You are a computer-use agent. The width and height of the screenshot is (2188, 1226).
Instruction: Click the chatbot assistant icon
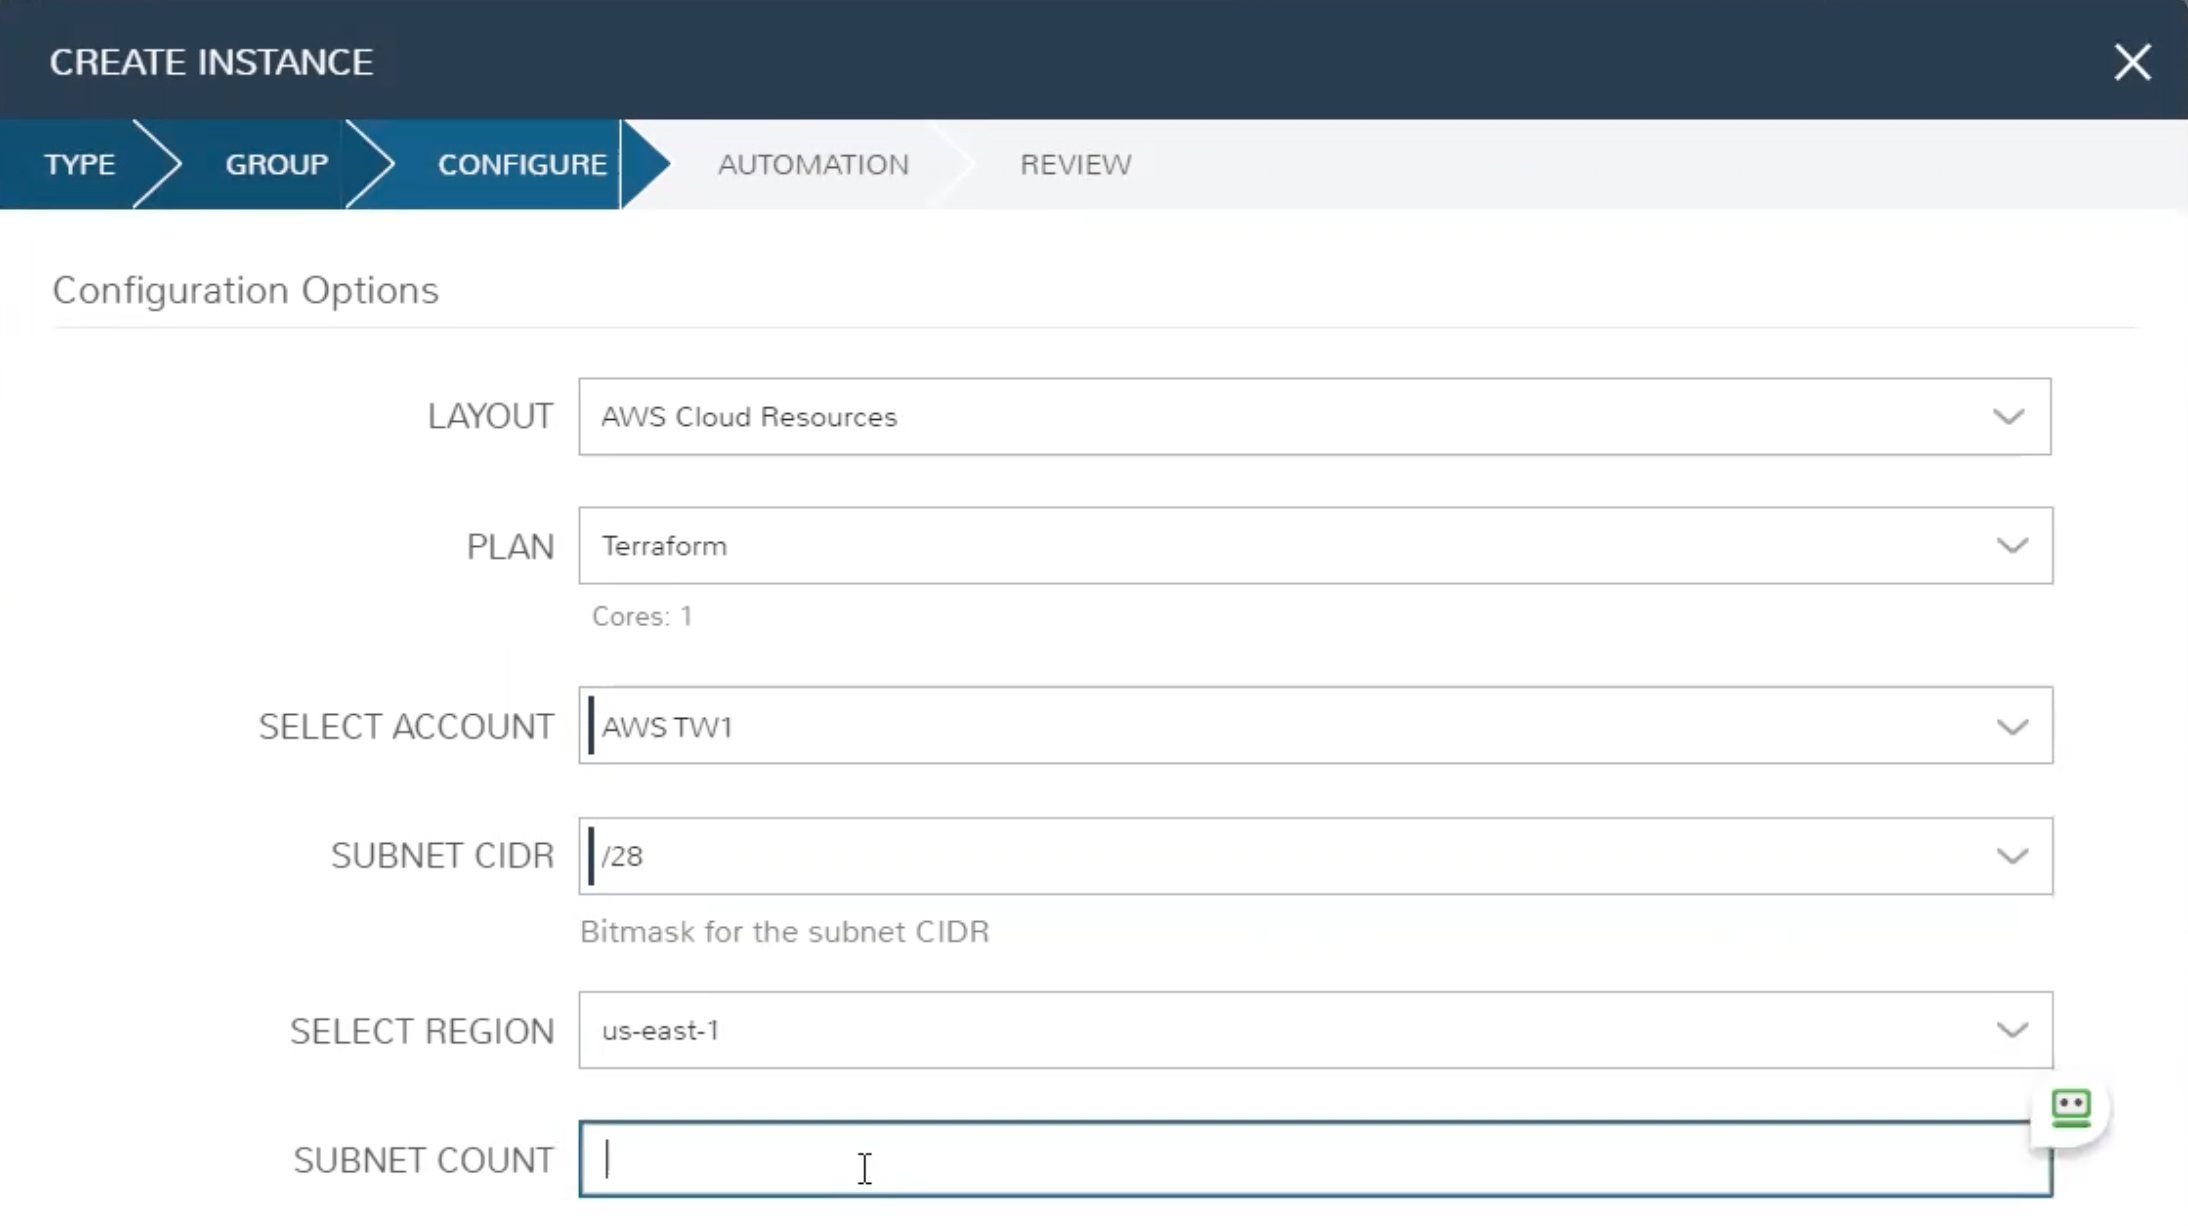[2072, 1107]
